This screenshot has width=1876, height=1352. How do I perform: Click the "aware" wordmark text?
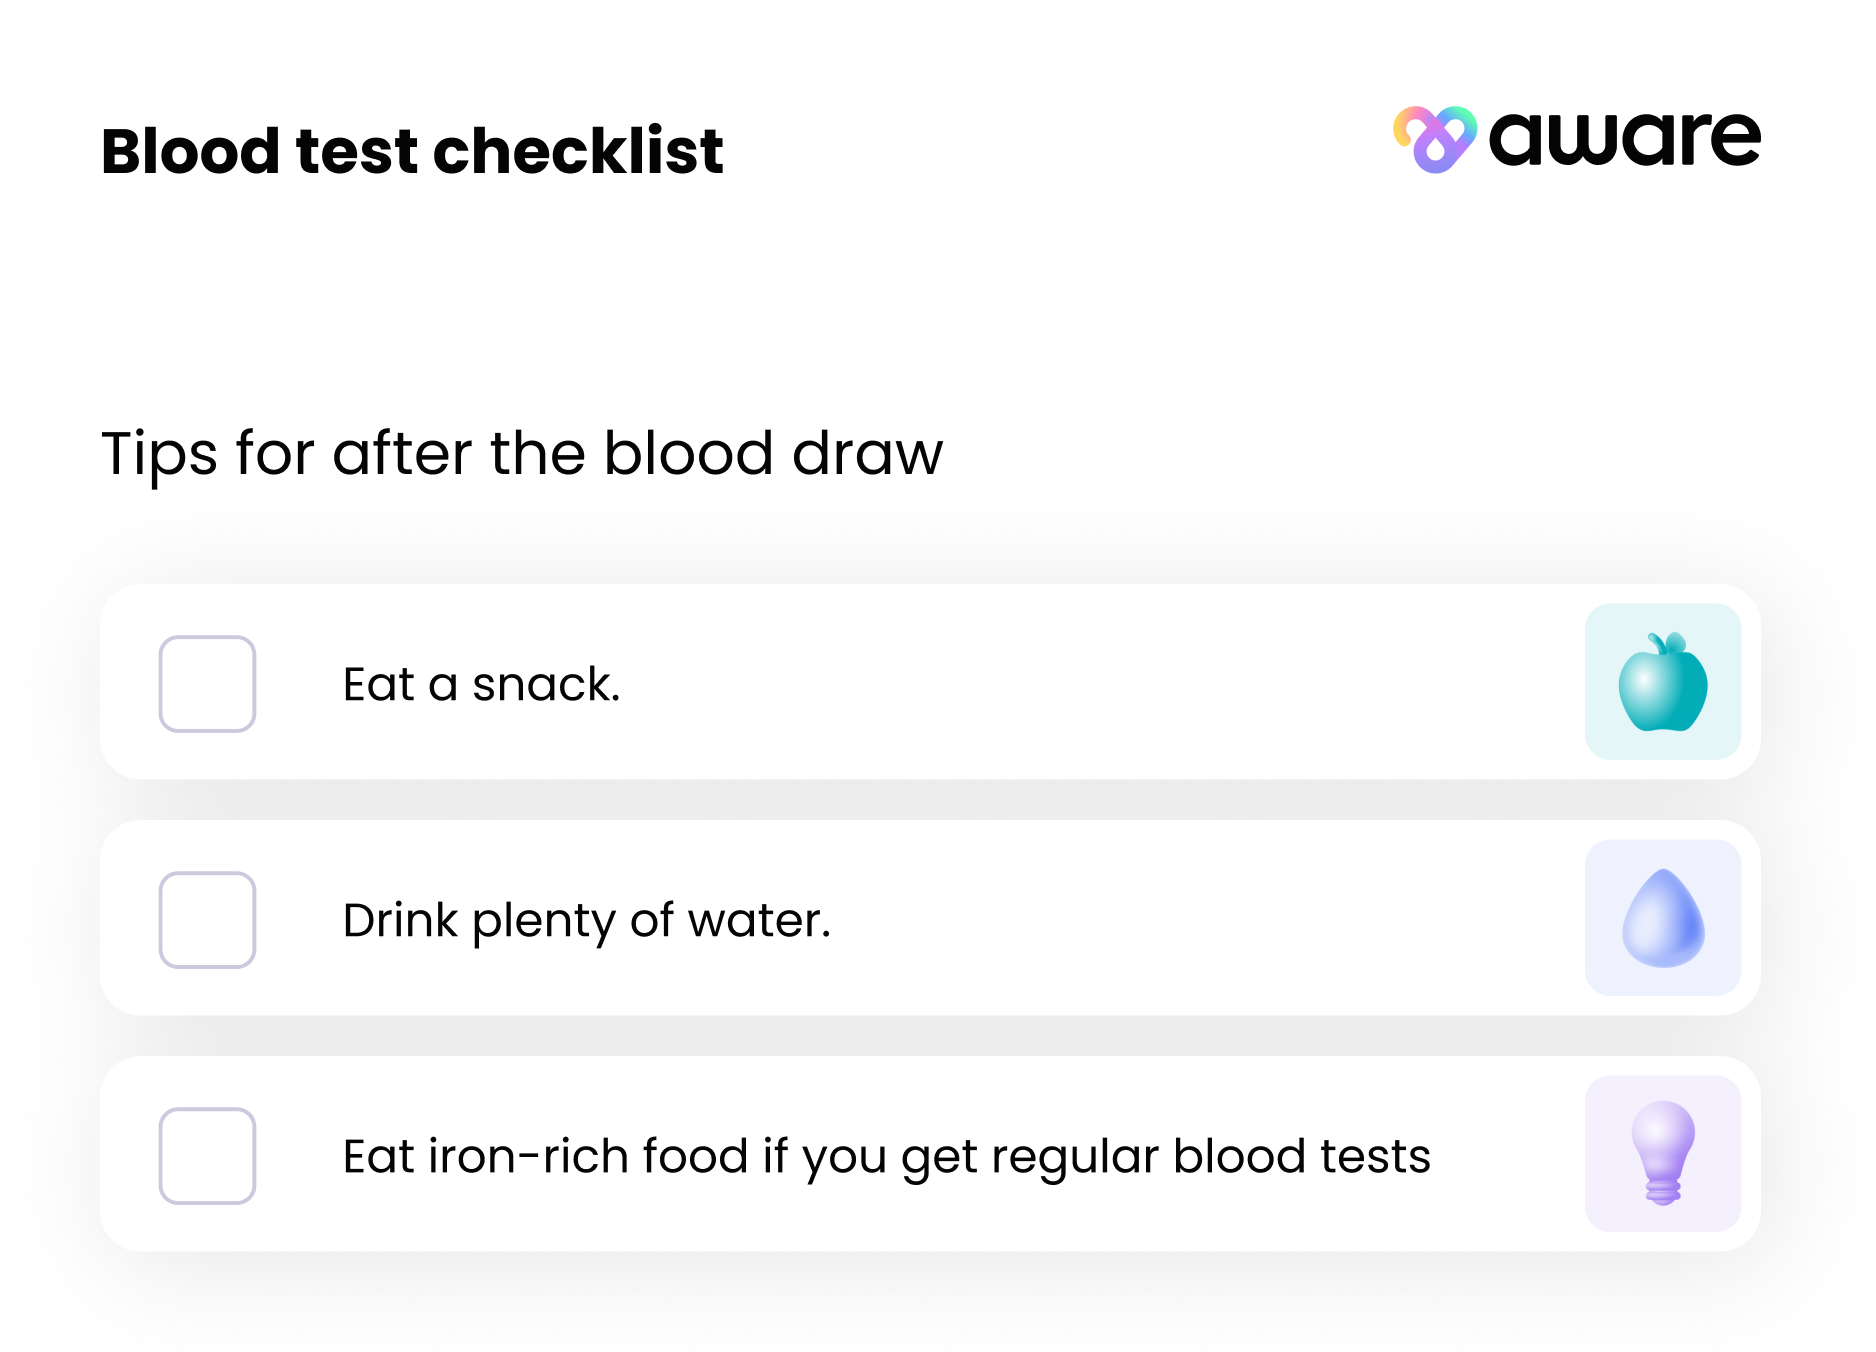coord(1624,140)
